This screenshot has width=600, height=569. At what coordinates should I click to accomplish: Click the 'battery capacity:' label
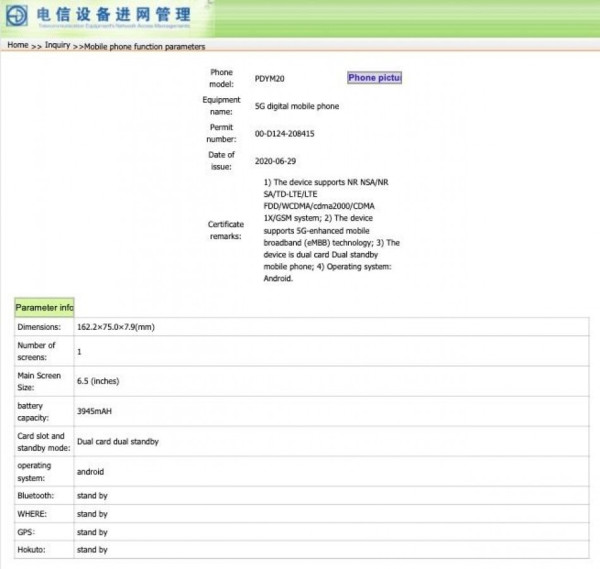[33, 412]
